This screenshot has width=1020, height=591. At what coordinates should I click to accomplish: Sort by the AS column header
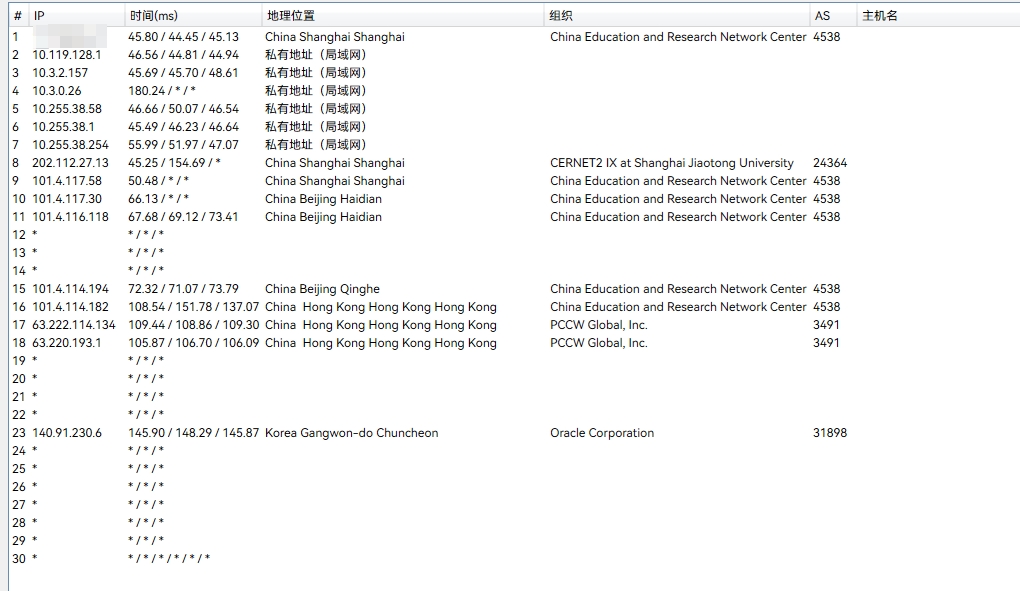(x=822, y=16)
